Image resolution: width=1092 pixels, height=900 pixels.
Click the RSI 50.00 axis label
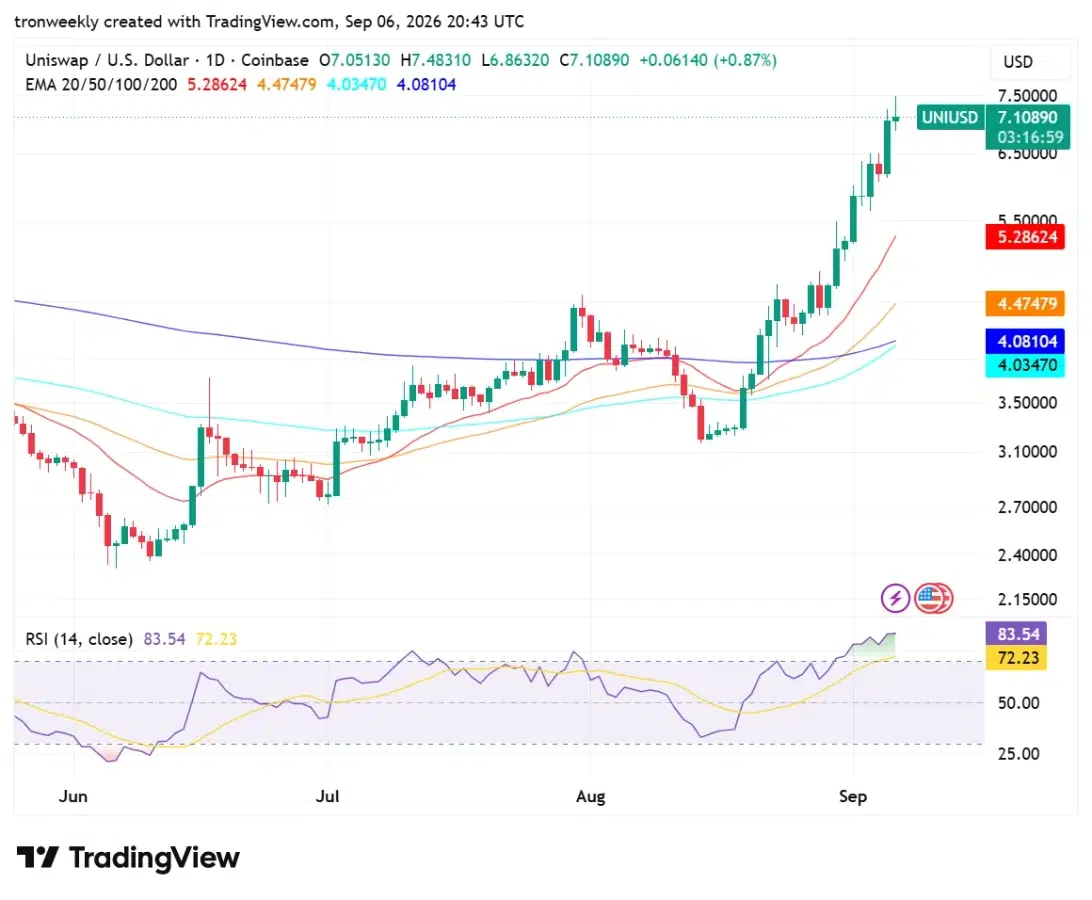point(1018,703)
